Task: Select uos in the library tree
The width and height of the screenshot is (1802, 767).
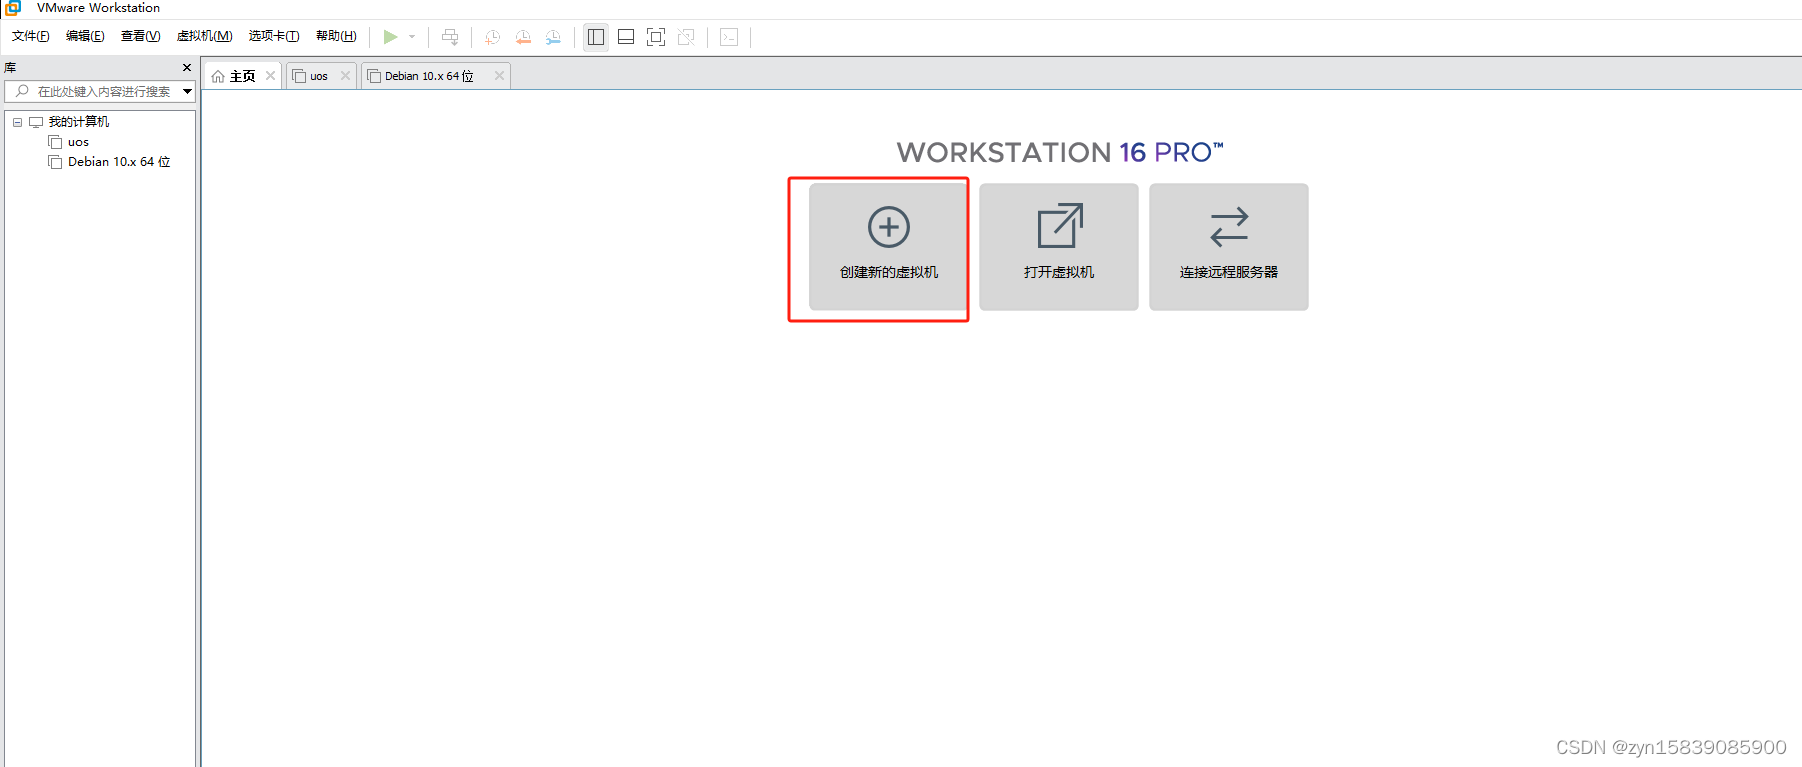Action: (78, 142)
